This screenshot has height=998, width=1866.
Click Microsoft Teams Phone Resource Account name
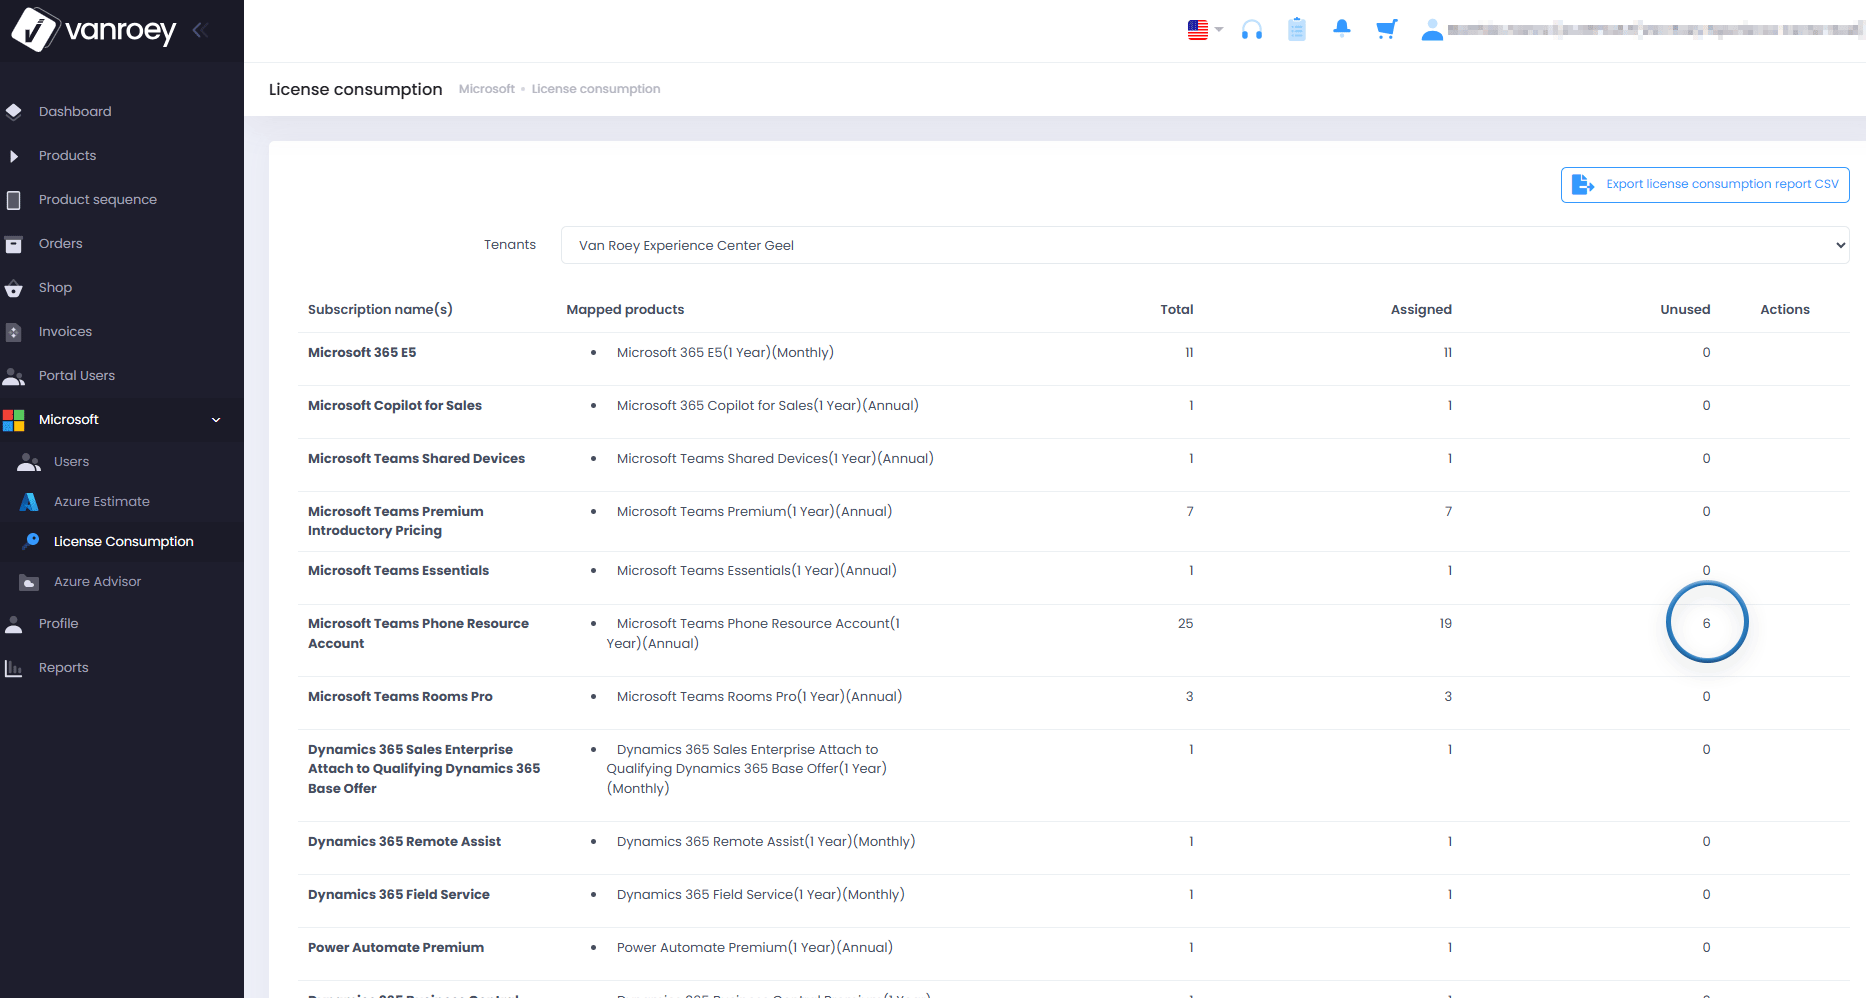tap(418, 633)
